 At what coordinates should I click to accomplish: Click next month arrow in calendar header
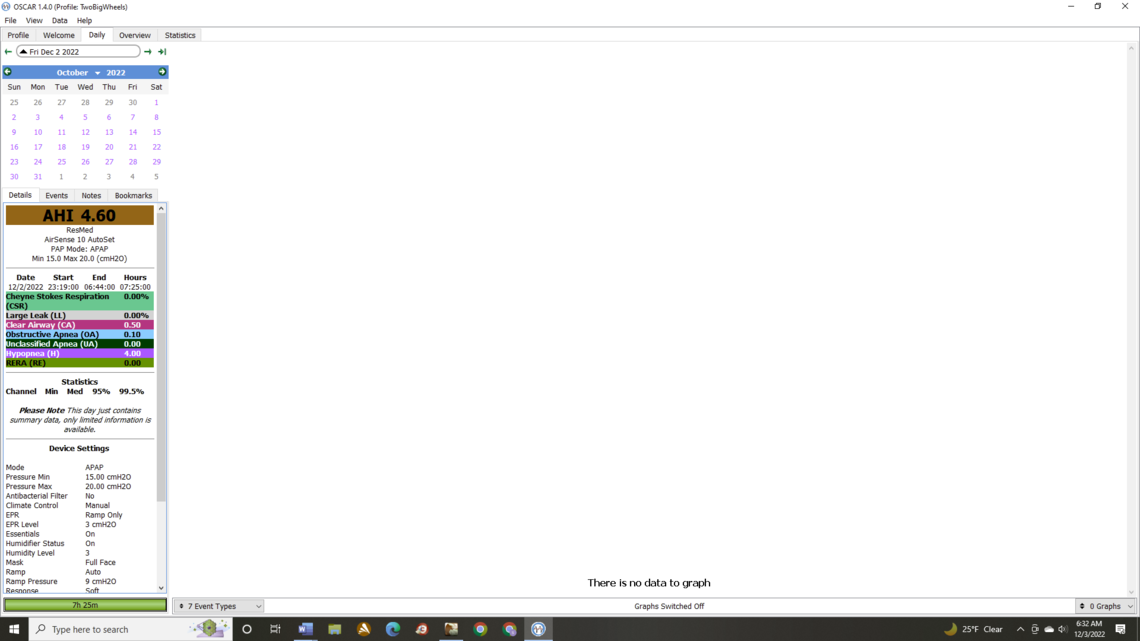162,72
